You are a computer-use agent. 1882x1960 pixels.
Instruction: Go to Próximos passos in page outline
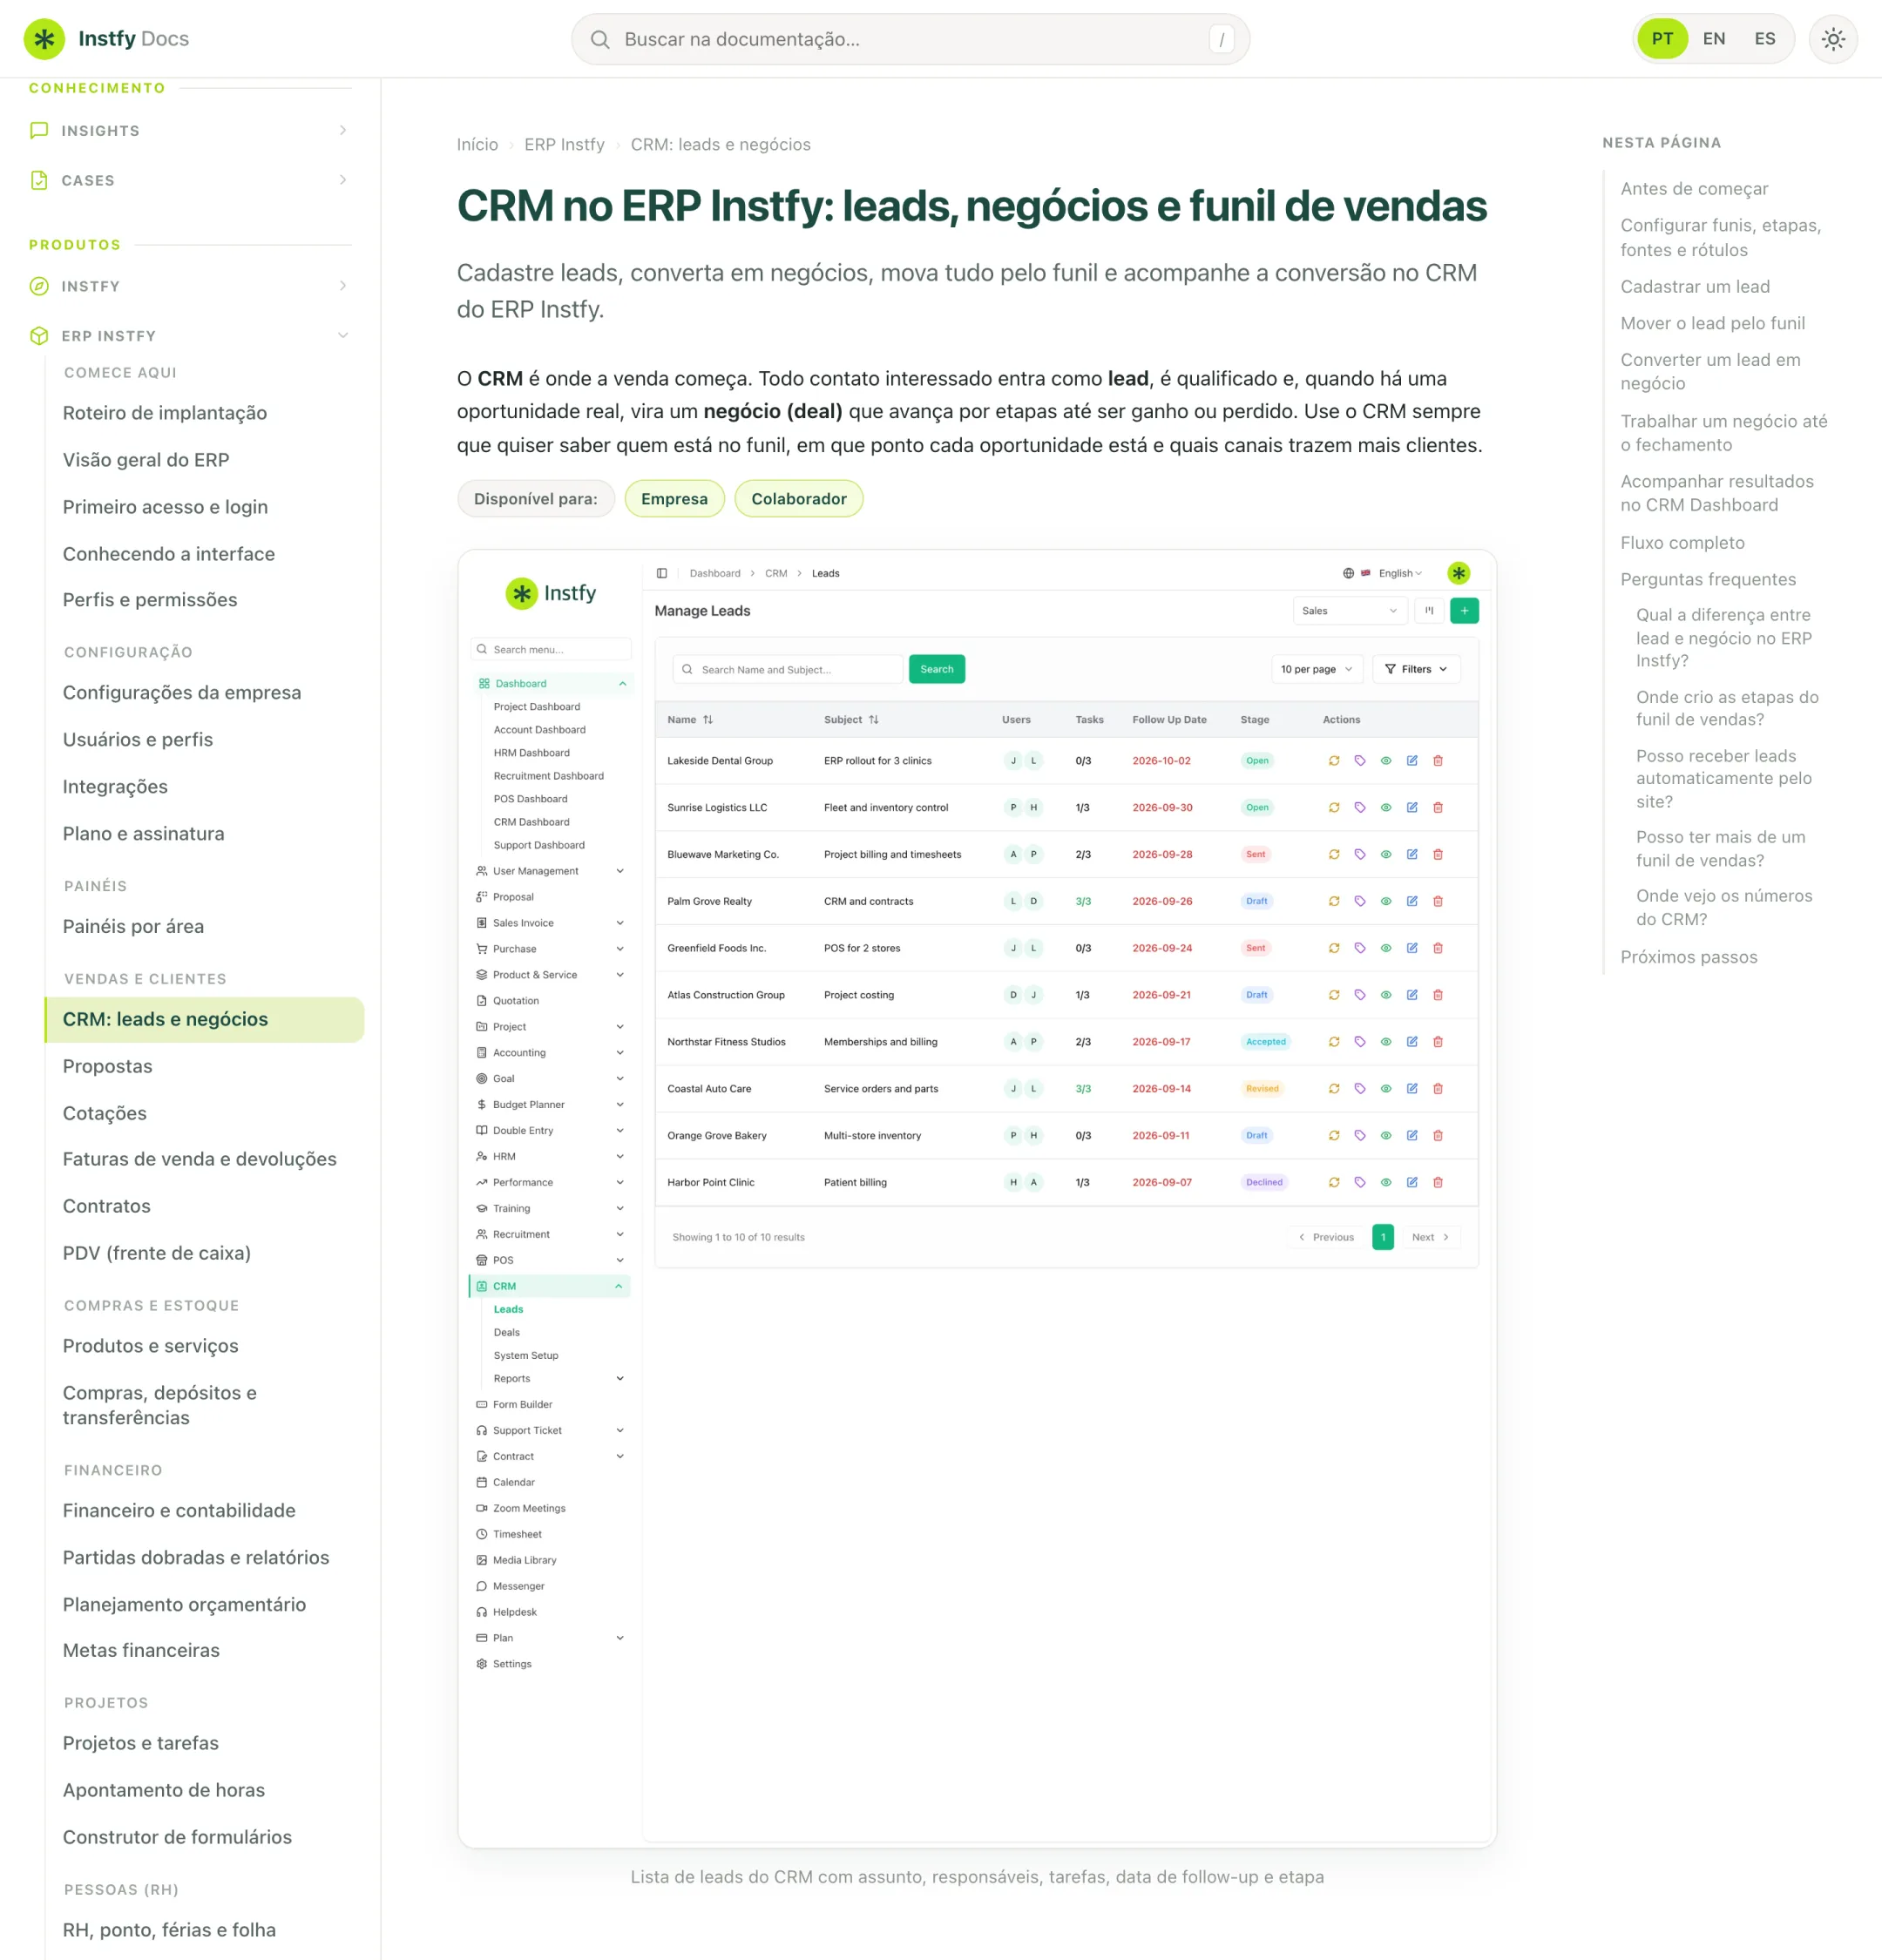pyautogui.click(x=1688, y=957)
